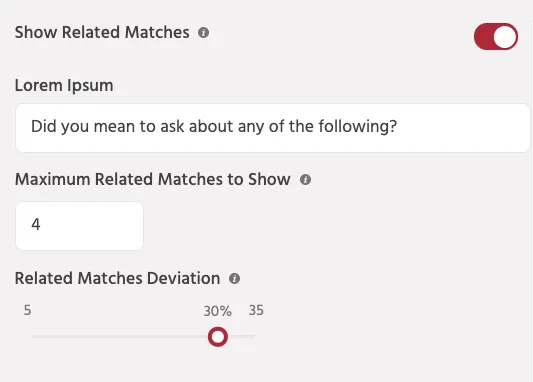The image size is (533, 382).
Task: Click the Related Matches Deviation label
Action: point(117,278)
